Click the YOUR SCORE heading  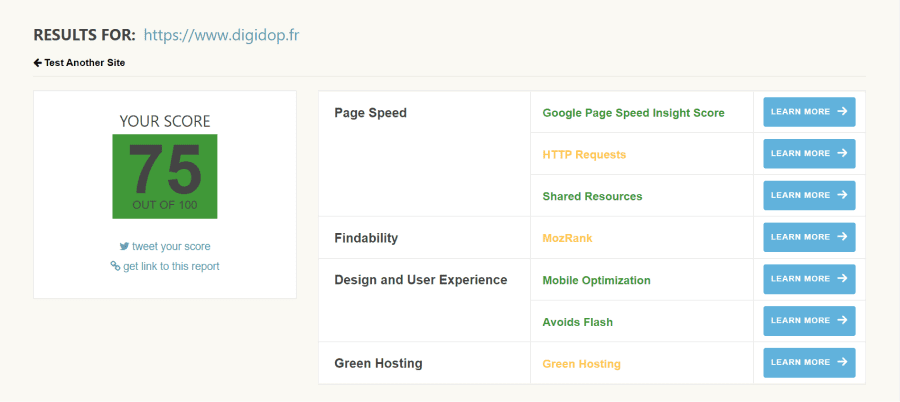point(165,121)
